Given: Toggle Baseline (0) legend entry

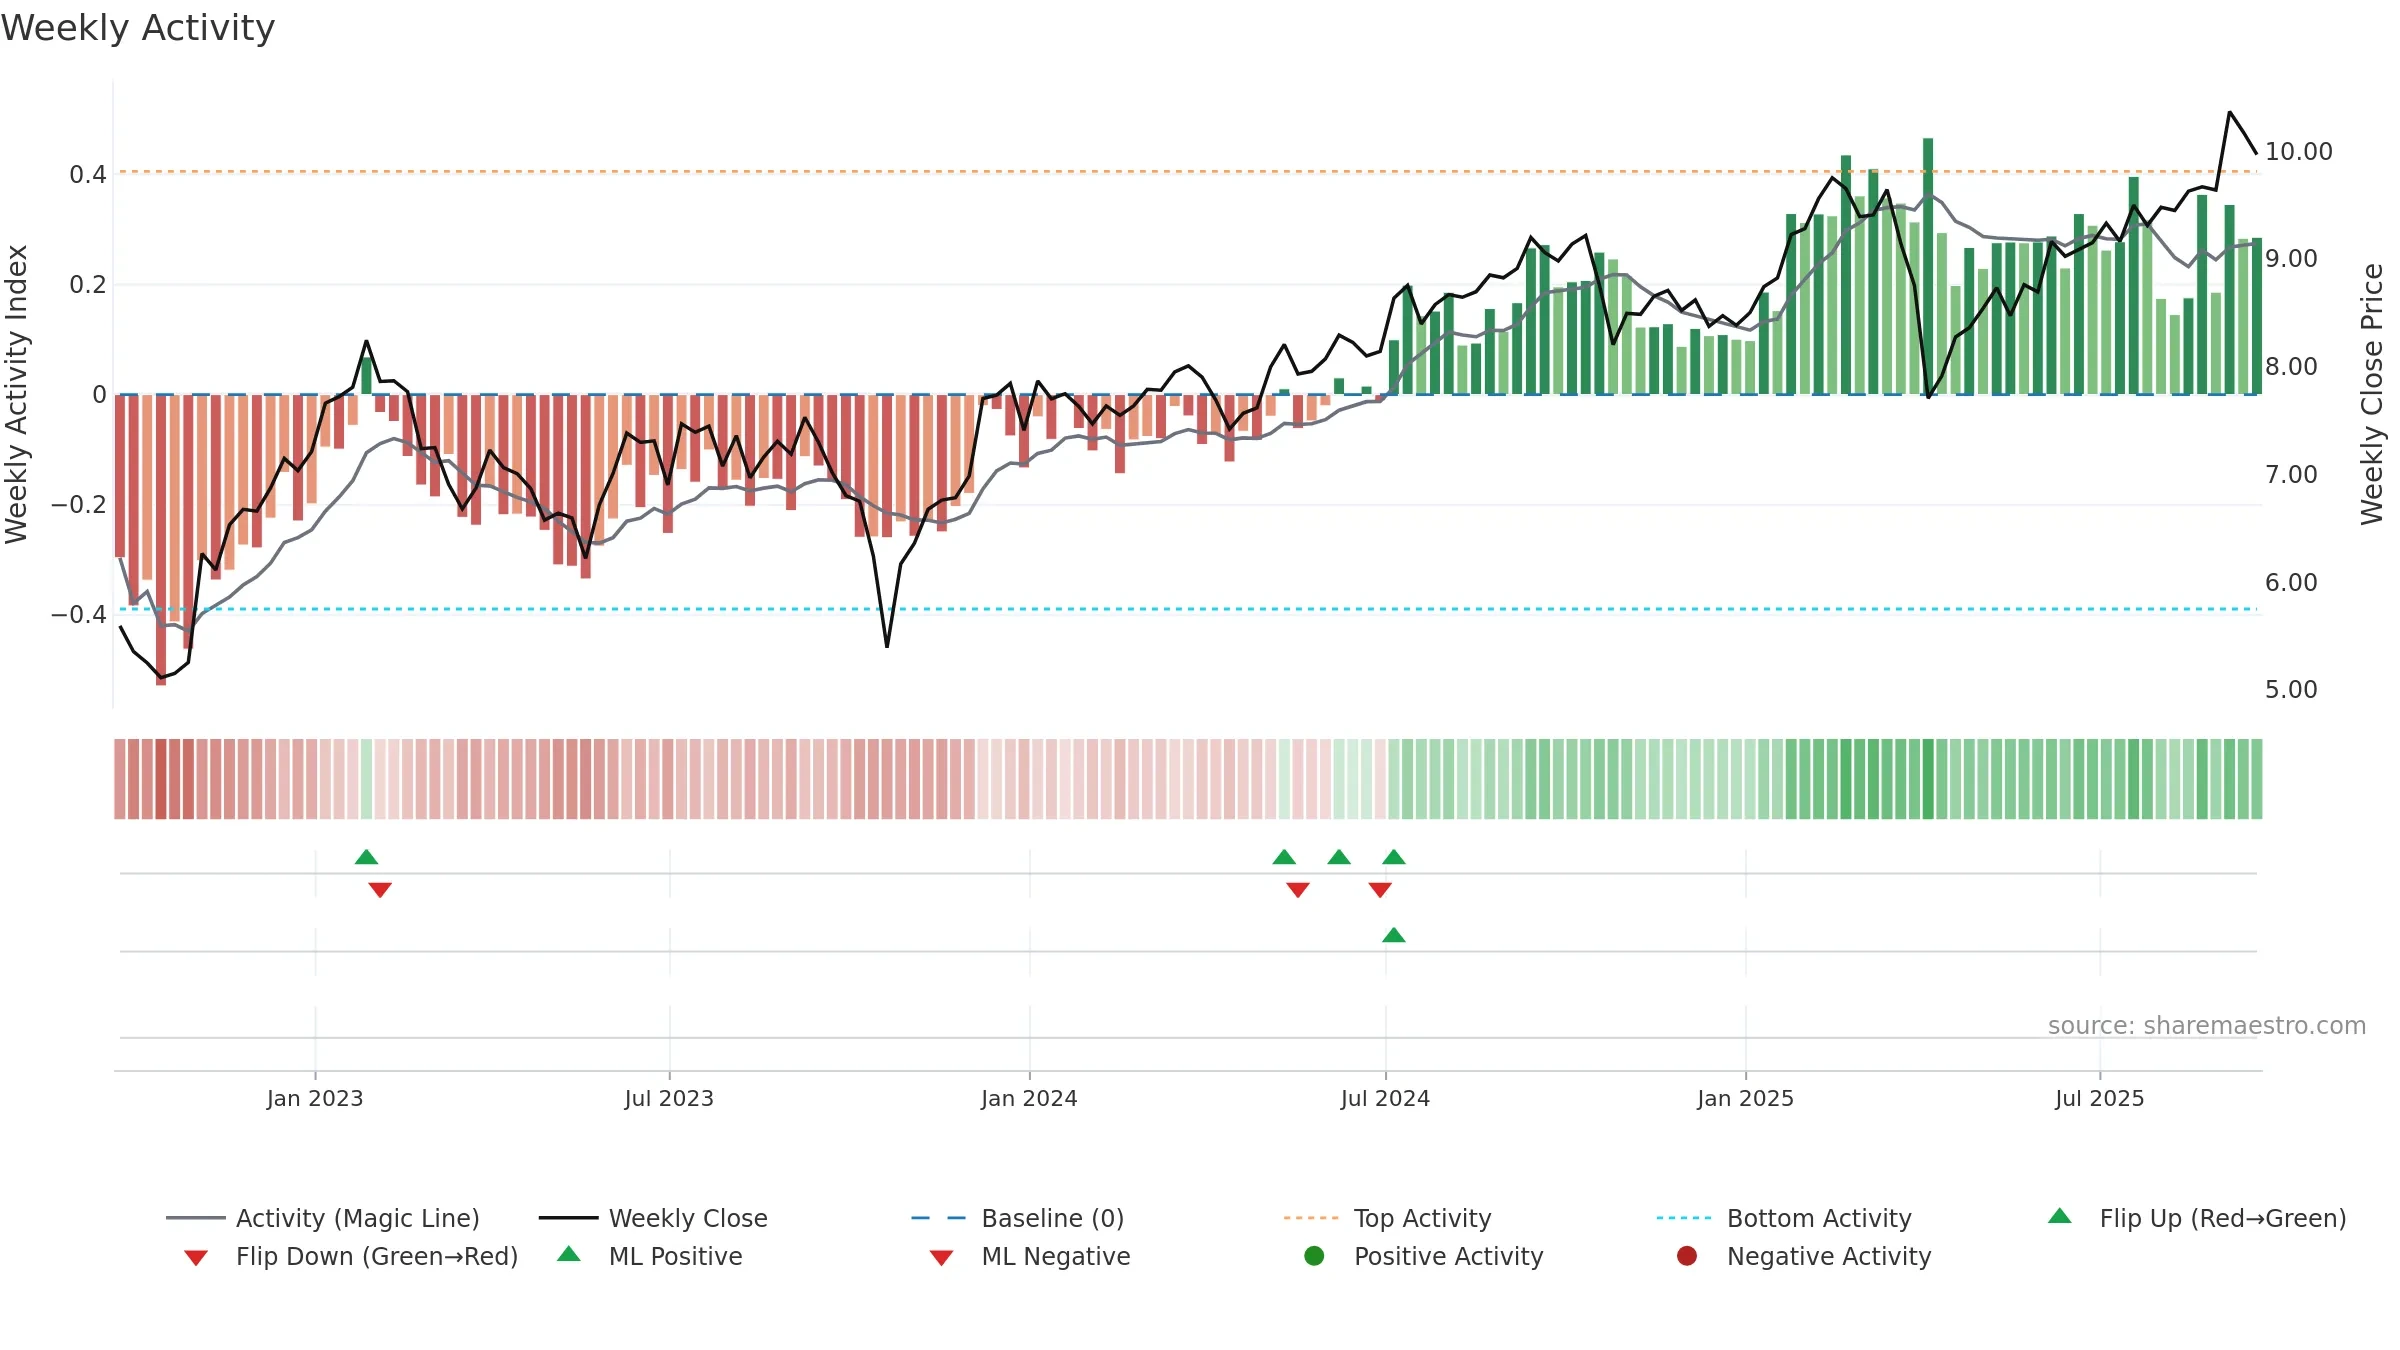Looking at the screenshot, I should click(x=1018, y=1218).
